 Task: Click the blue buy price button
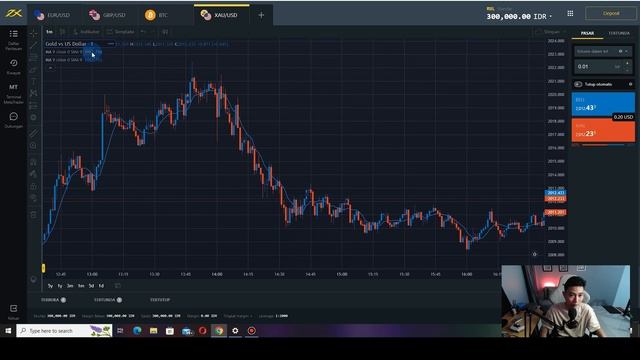tap(603, 104)
